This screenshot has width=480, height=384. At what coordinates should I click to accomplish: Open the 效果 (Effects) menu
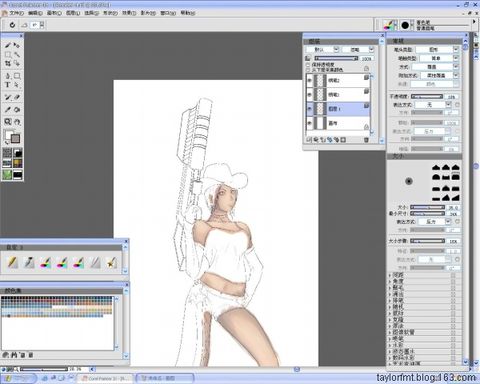(129, 13)
